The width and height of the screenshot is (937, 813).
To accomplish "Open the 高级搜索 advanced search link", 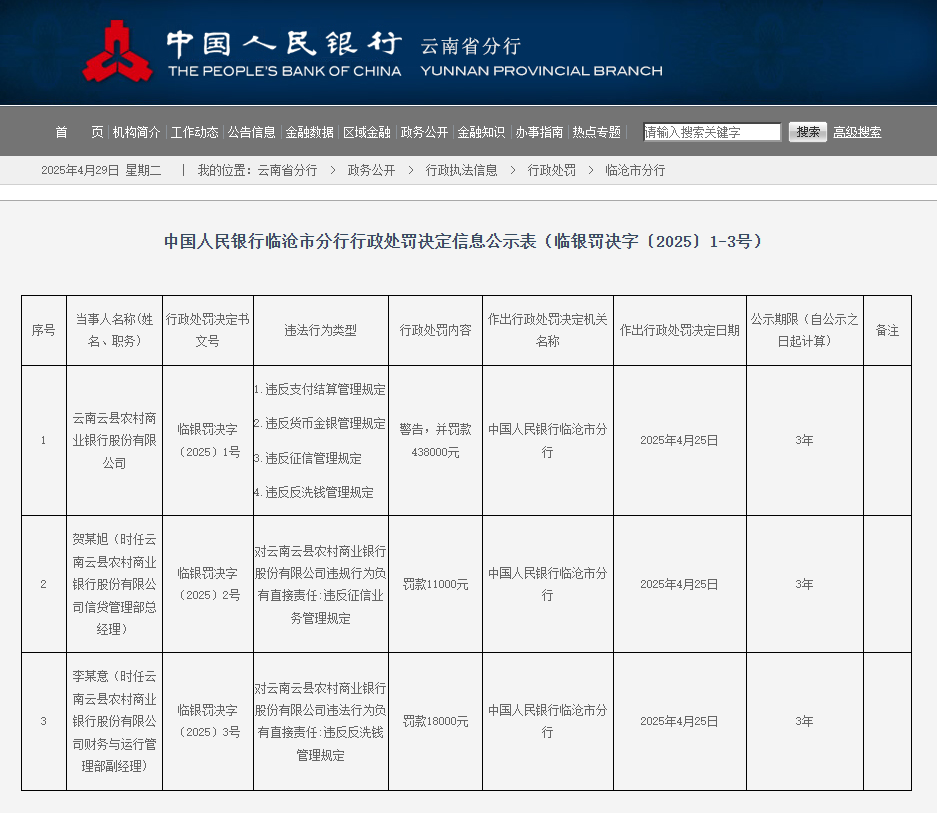I will pos(857,132).
